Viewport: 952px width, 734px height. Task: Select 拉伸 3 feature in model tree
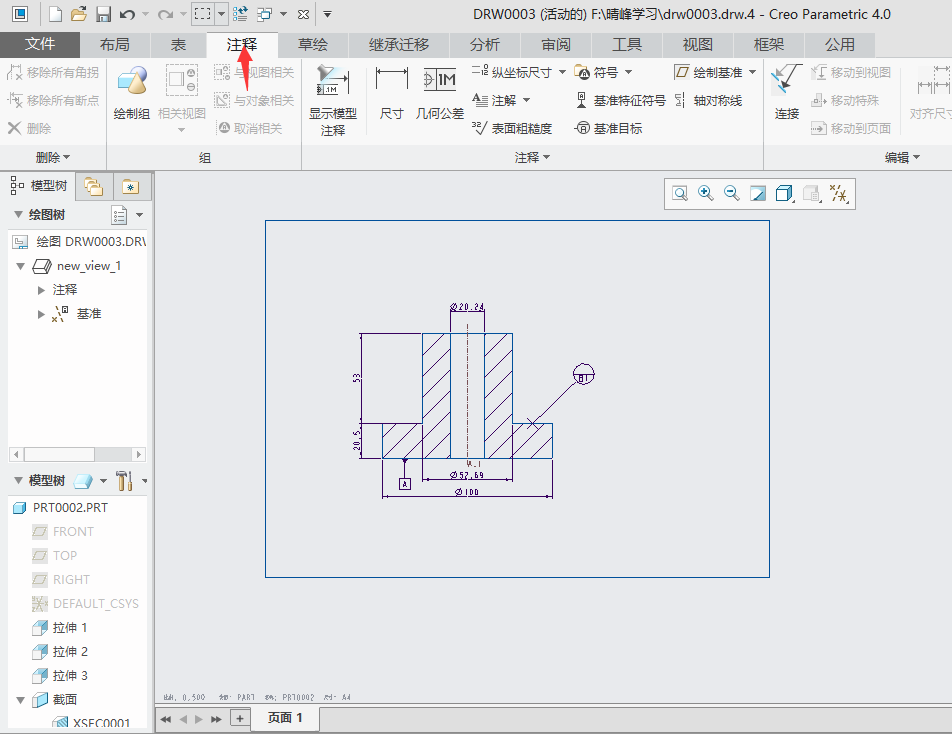point(60,676)
